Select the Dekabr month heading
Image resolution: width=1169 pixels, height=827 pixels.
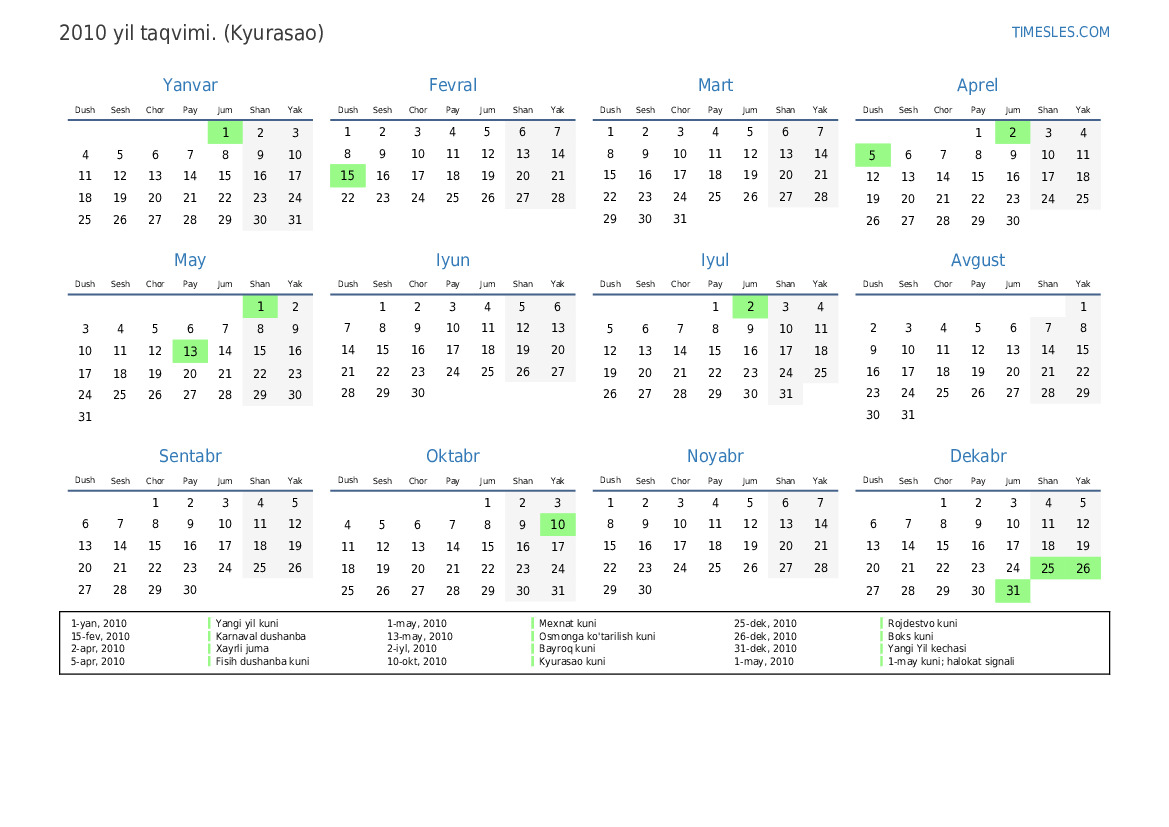click(x=977, y=456)
